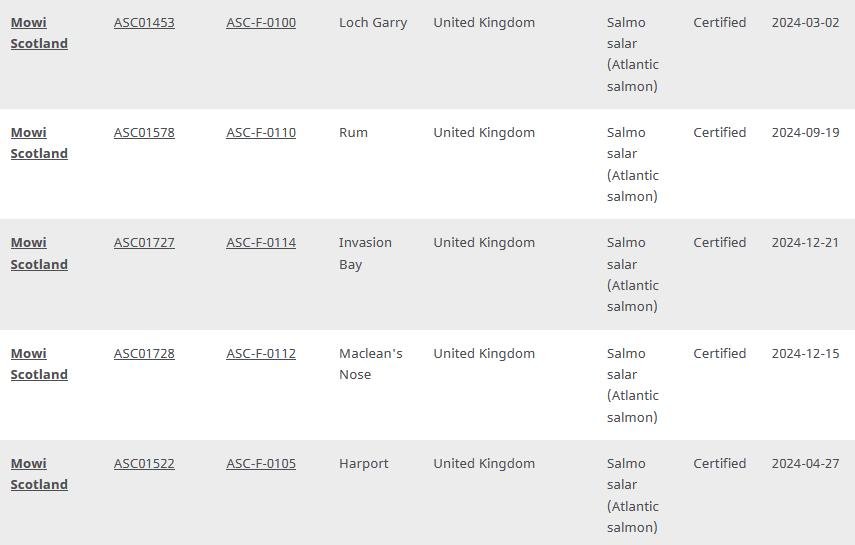Image resolution: width=855 pixels, height=545 pixels.
Task: Open Mowi Scotland link in Invasion Bay row
Action: [x=39, y=253]
